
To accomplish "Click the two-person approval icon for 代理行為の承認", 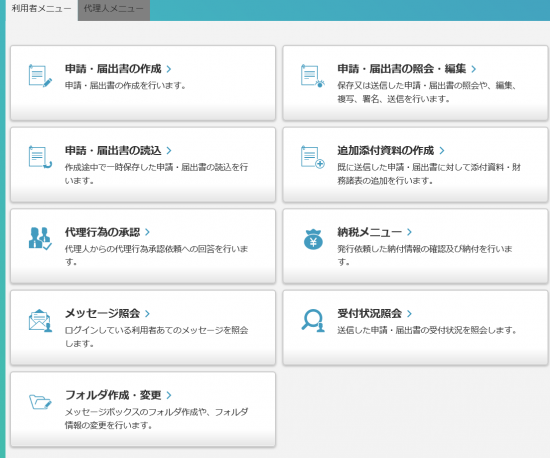I will [40, 238].
